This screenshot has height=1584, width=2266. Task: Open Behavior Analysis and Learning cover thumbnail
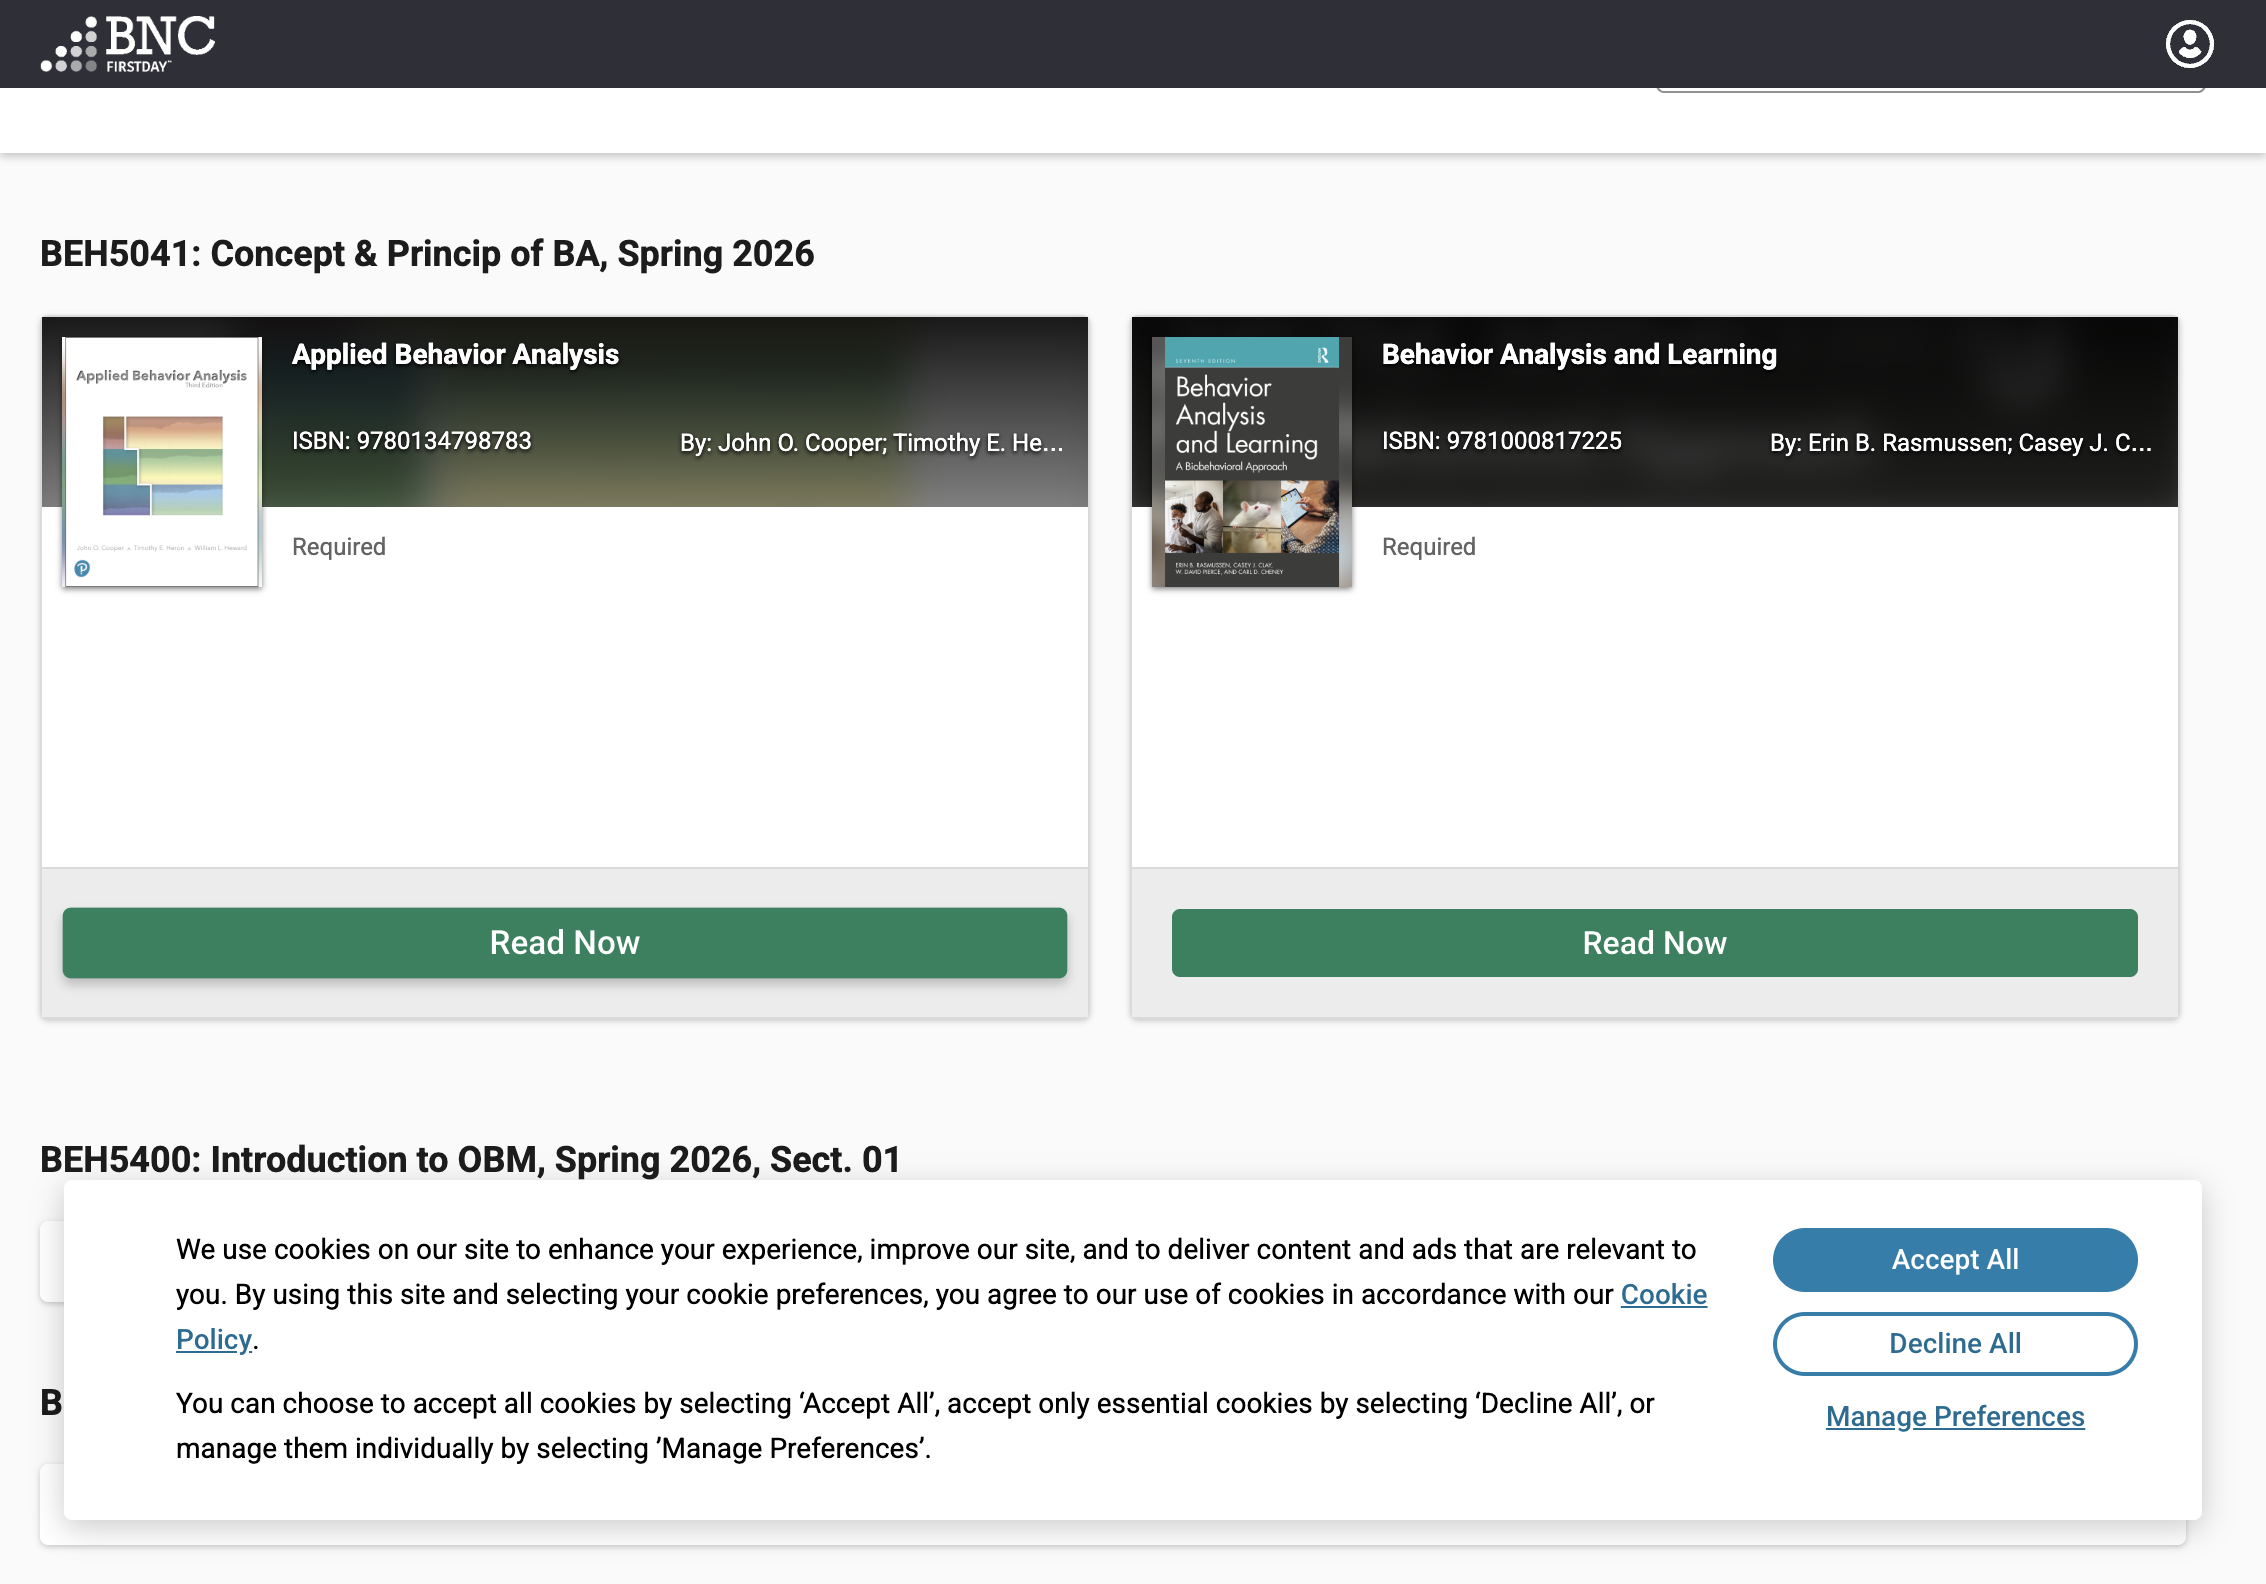point(1251,462)
